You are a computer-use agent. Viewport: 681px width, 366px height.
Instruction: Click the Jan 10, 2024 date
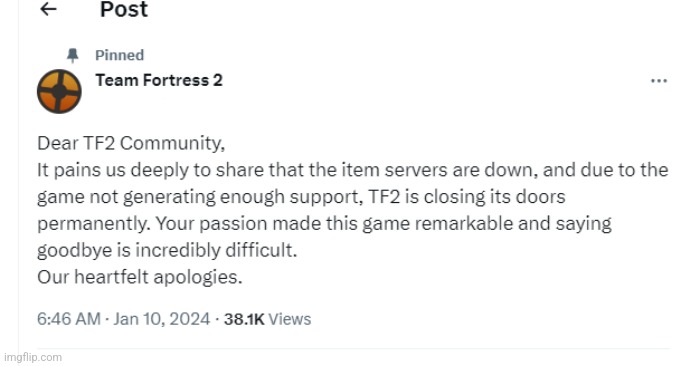tap(162, 319)
